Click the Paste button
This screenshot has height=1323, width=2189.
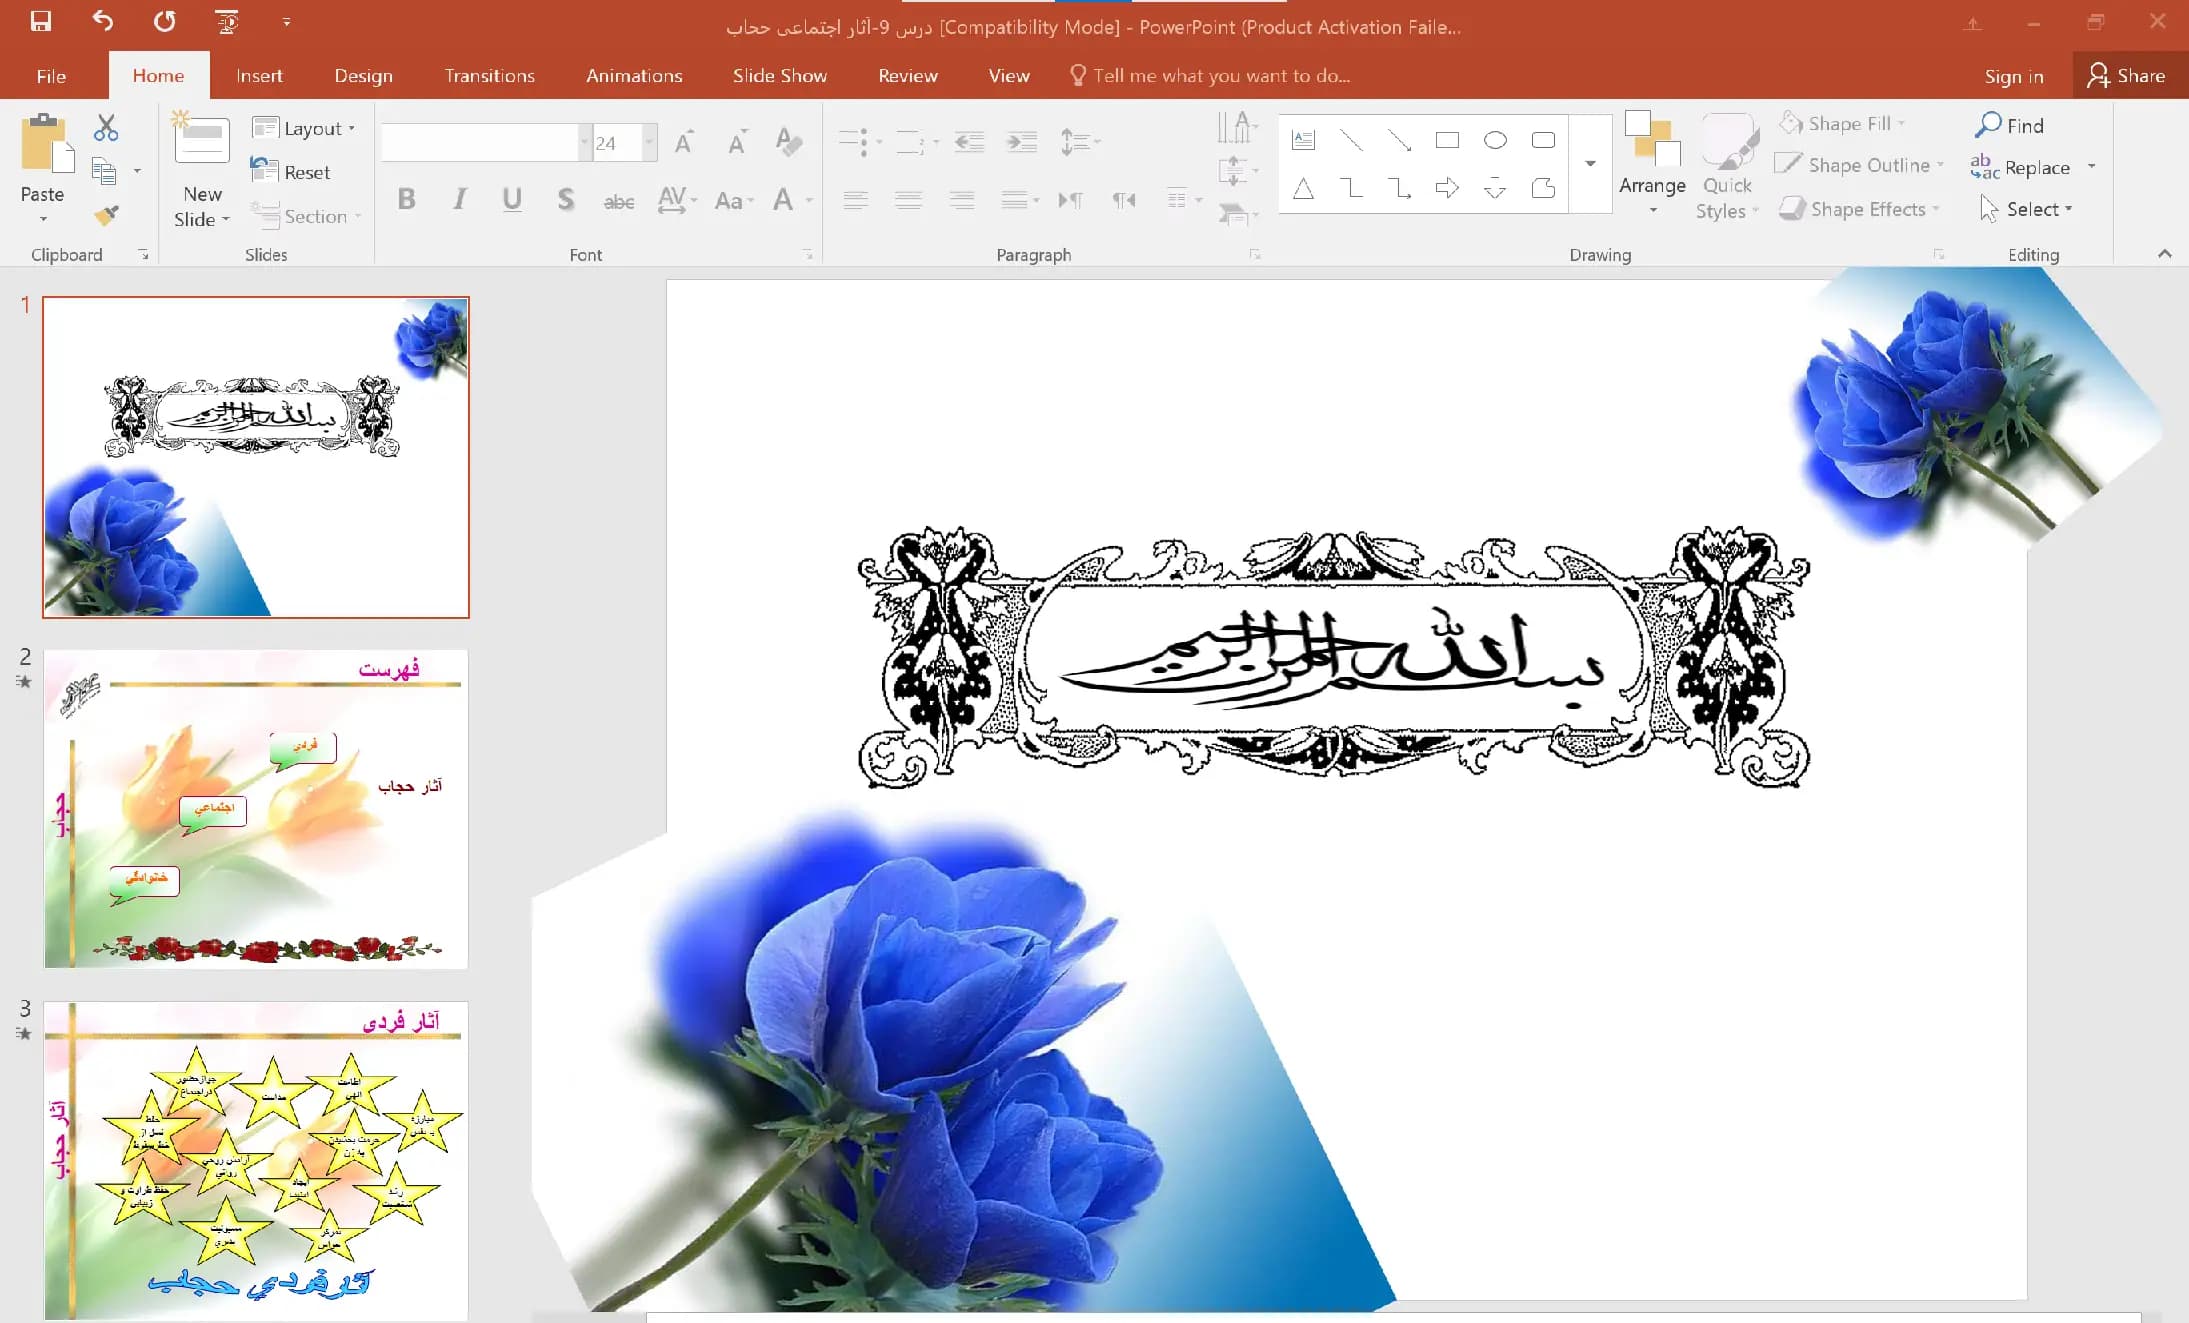pos(42,168)
